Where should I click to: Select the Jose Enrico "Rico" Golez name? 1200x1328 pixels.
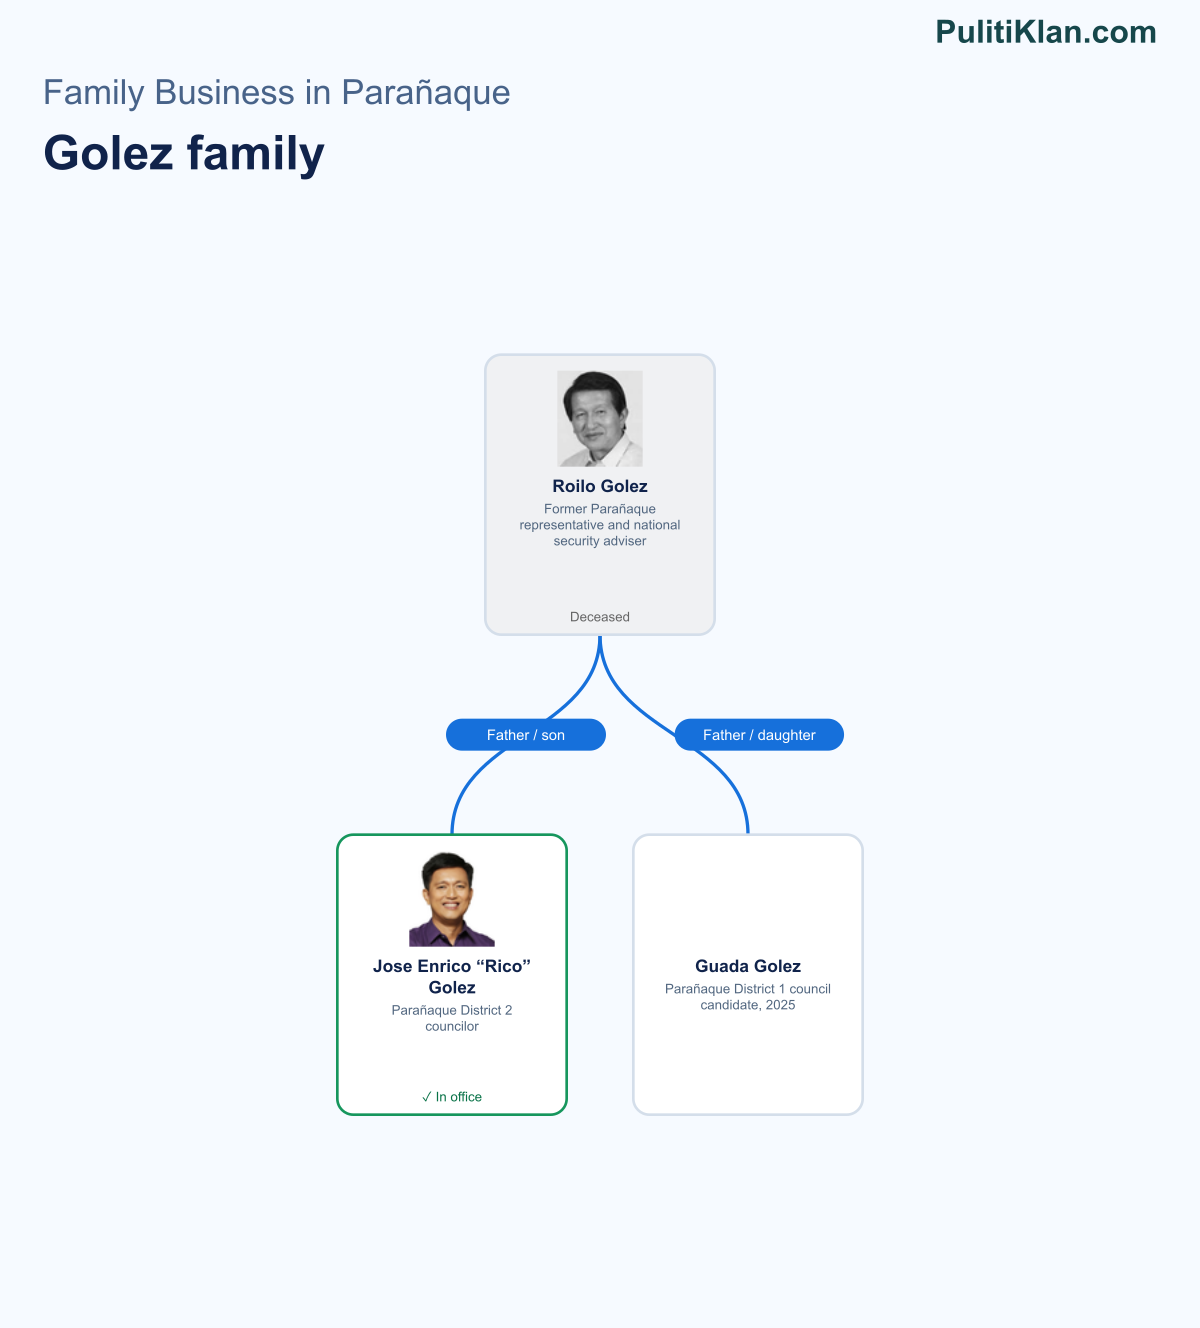tap(452, 977)
